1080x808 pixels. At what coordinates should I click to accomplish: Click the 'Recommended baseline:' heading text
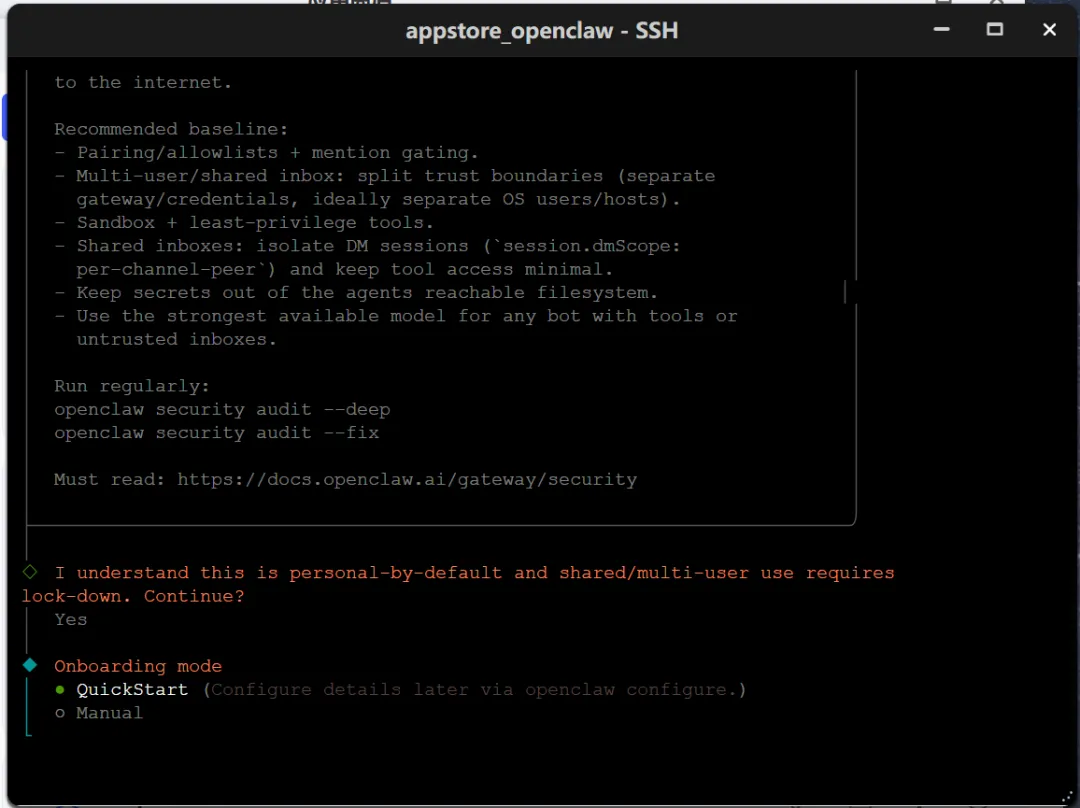[172, 129]
